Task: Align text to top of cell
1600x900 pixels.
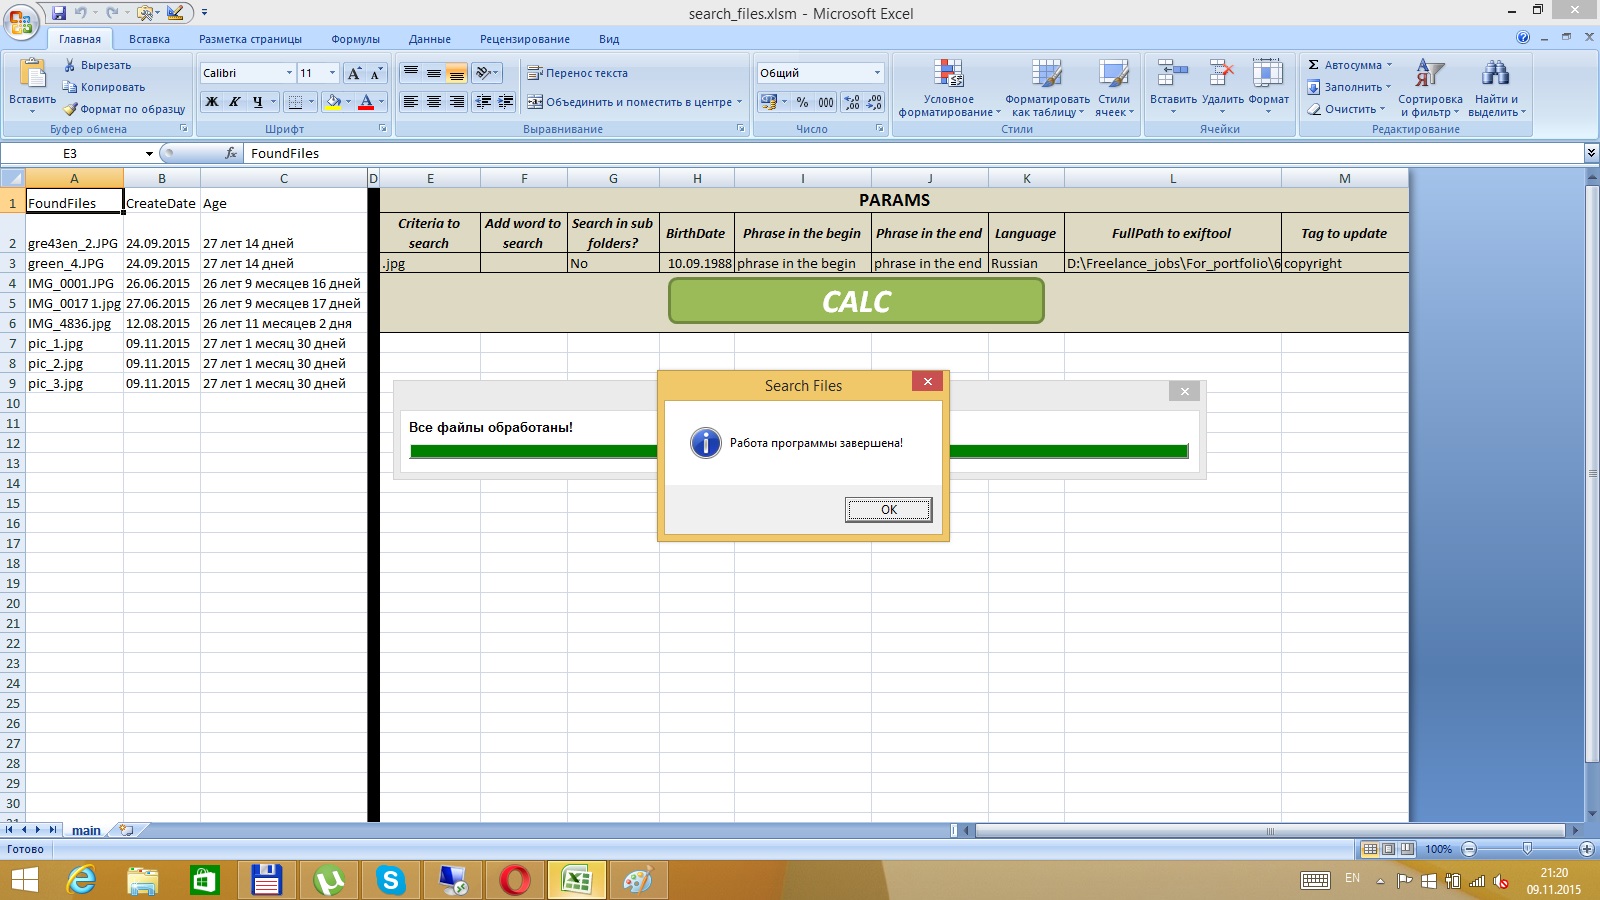Action: 411,73
